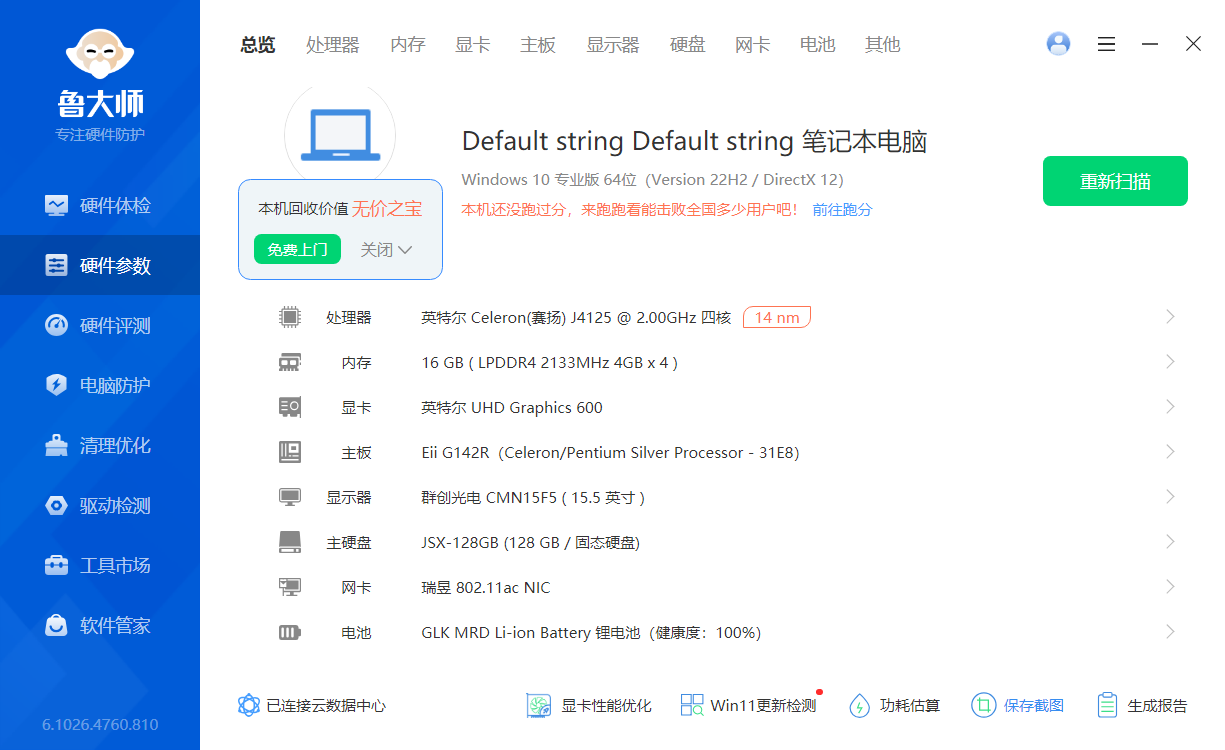Open 电脑防护 sidebar entry
The width and height of the screenshot is (1225, 750).
point(100,385)
